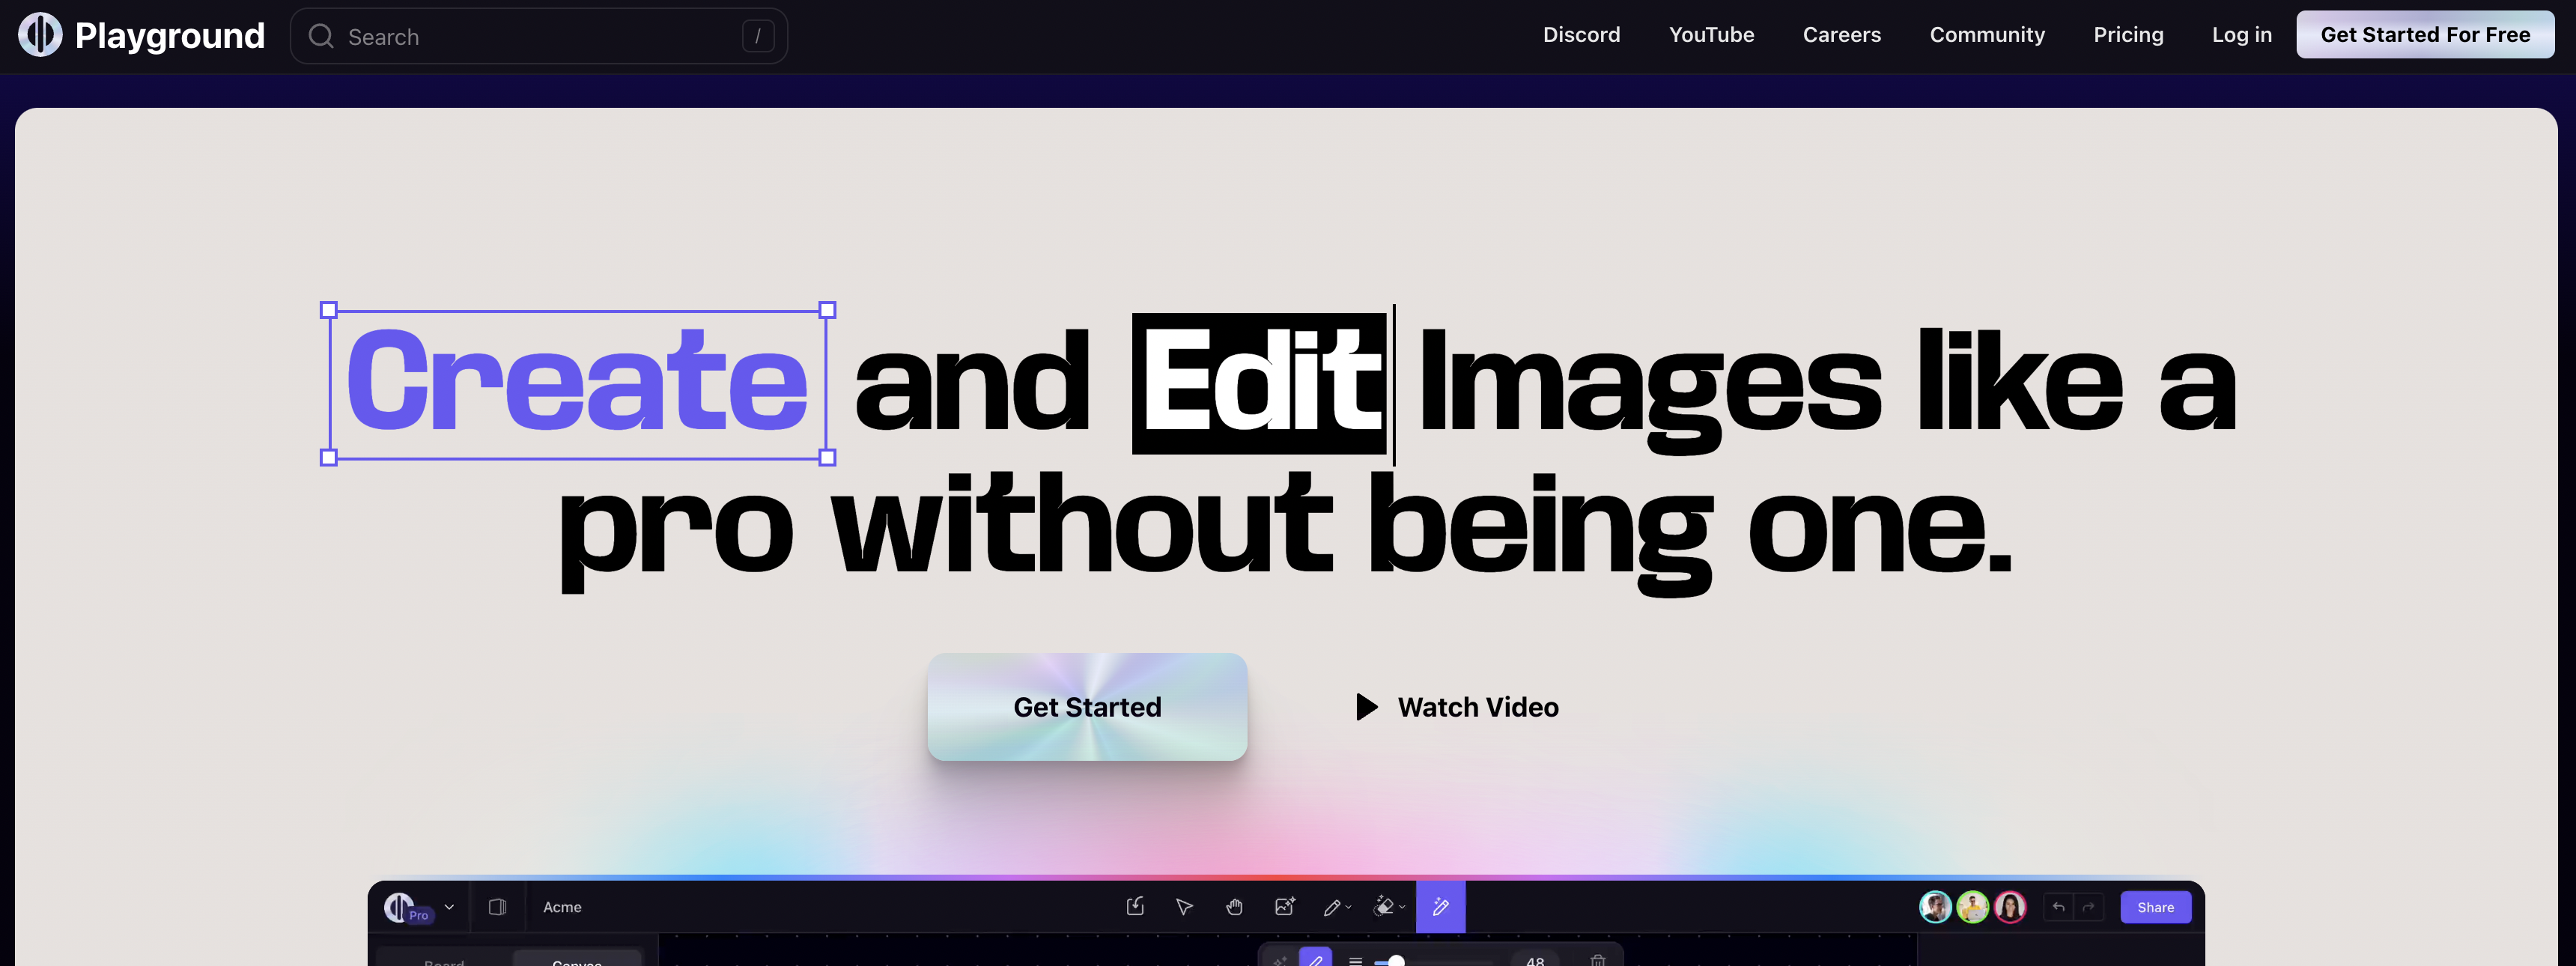Select the generate image sparkle tool
This screenshot has height=966, width=2576.
1285,906
